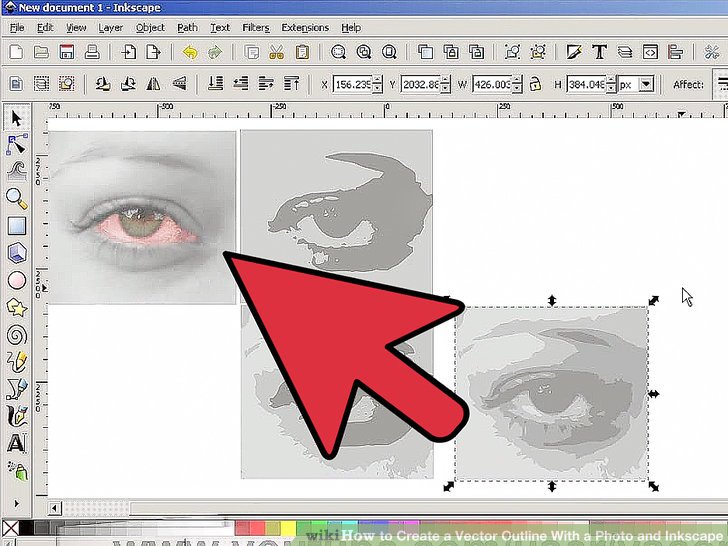
Task: Activate the Zoom magnifier tool
Action: point(17,199)
